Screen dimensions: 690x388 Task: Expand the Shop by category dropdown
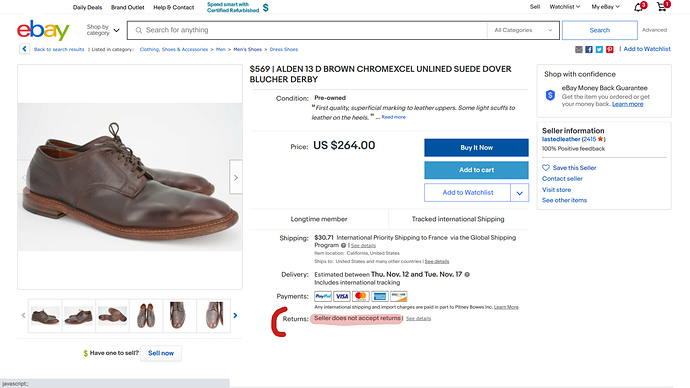click(x=103, y=30)
